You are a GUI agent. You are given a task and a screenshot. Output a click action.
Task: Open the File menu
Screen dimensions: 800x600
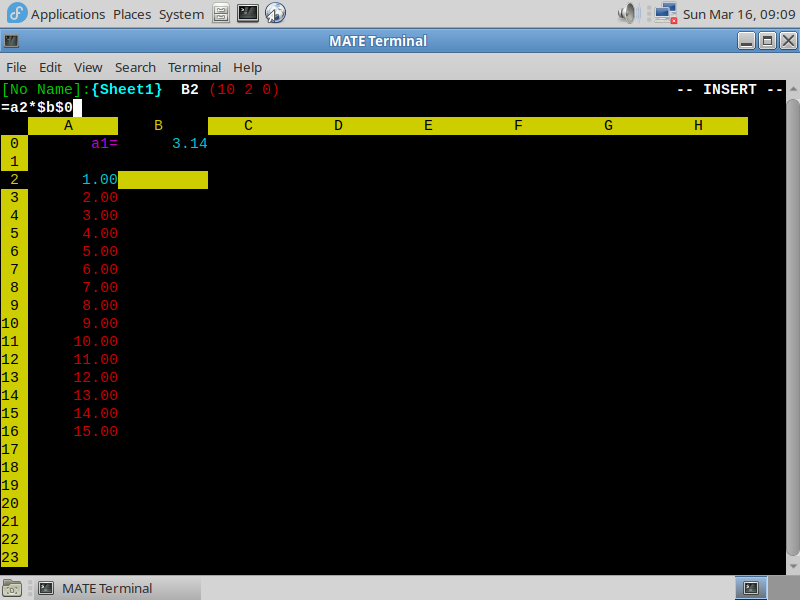(16, 67)
